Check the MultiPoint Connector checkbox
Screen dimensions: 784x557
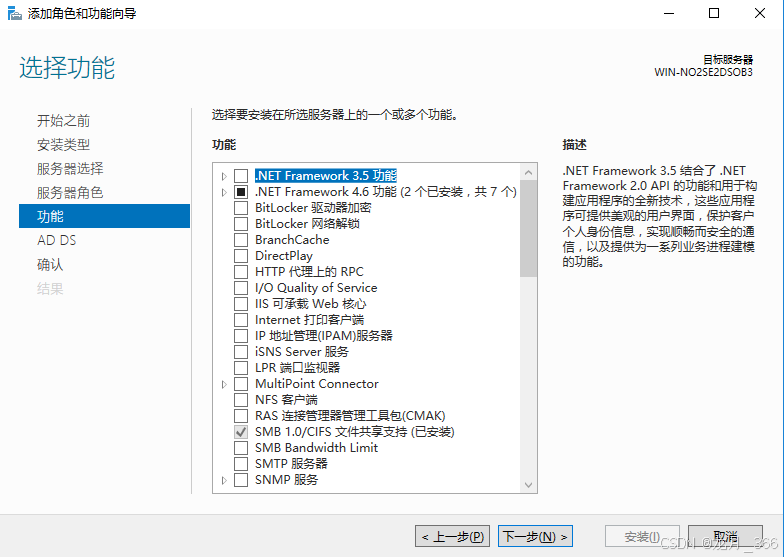click(241, 384)
